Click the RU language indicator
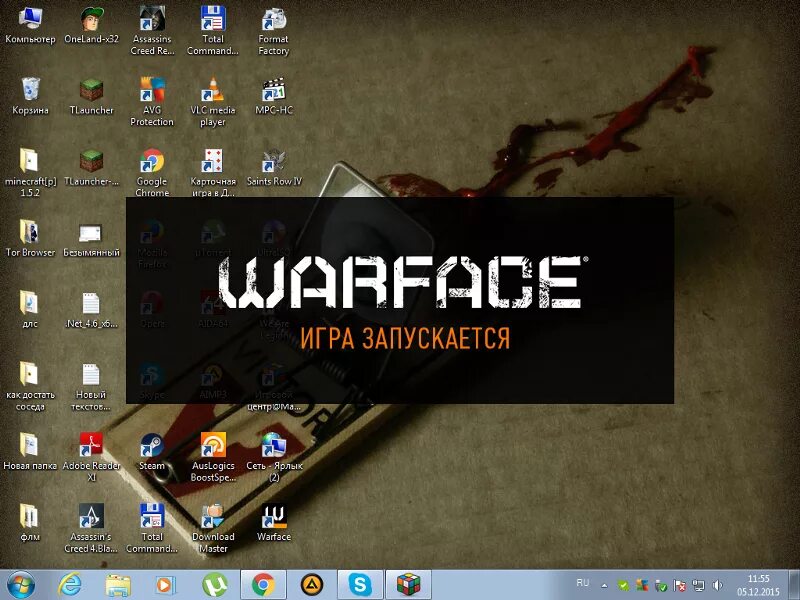Viewport: 800px width, 600px height. [x=582, y=583]
